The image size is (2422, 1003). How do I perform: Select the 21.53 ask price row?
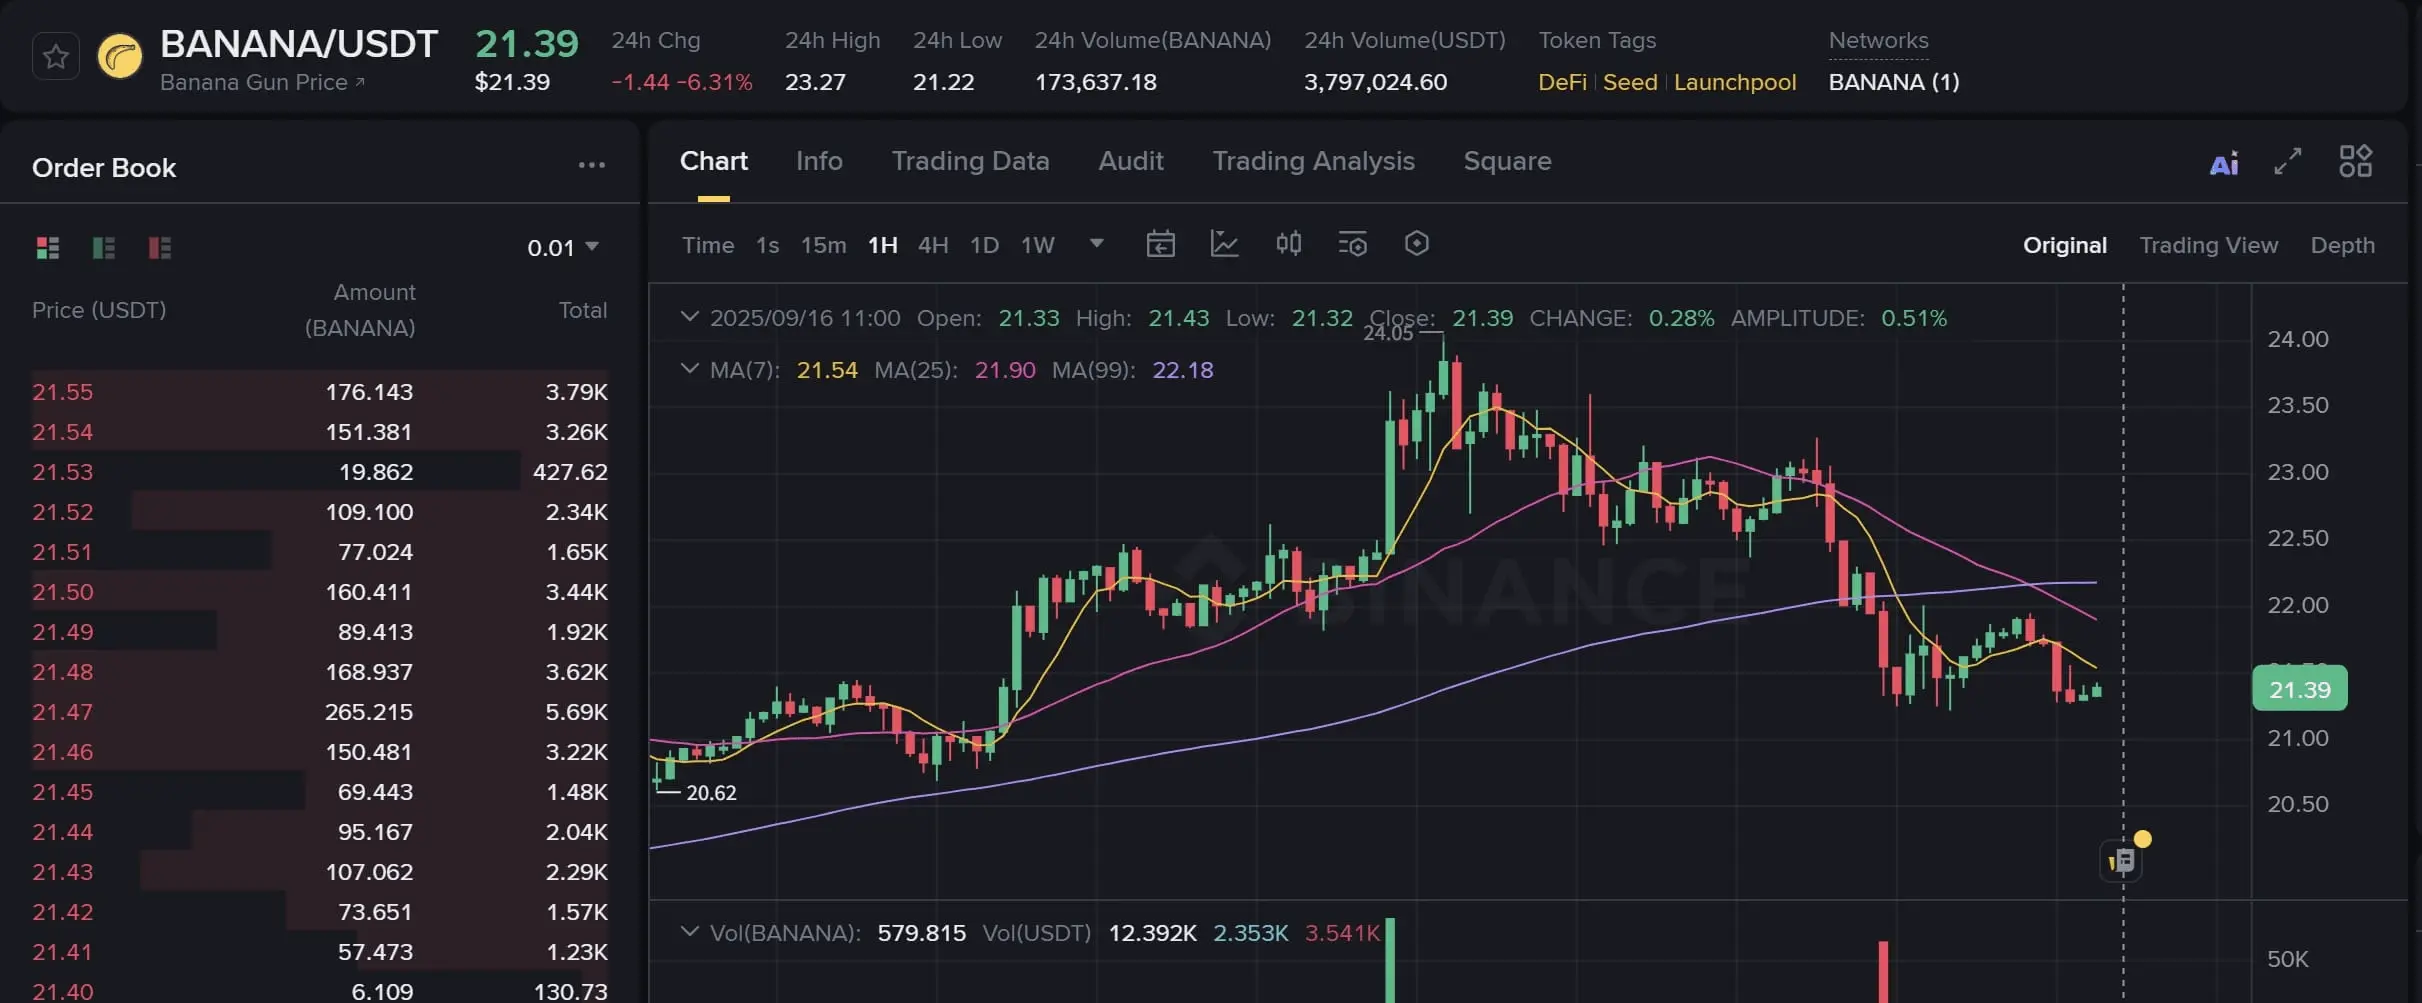point(320,472)
